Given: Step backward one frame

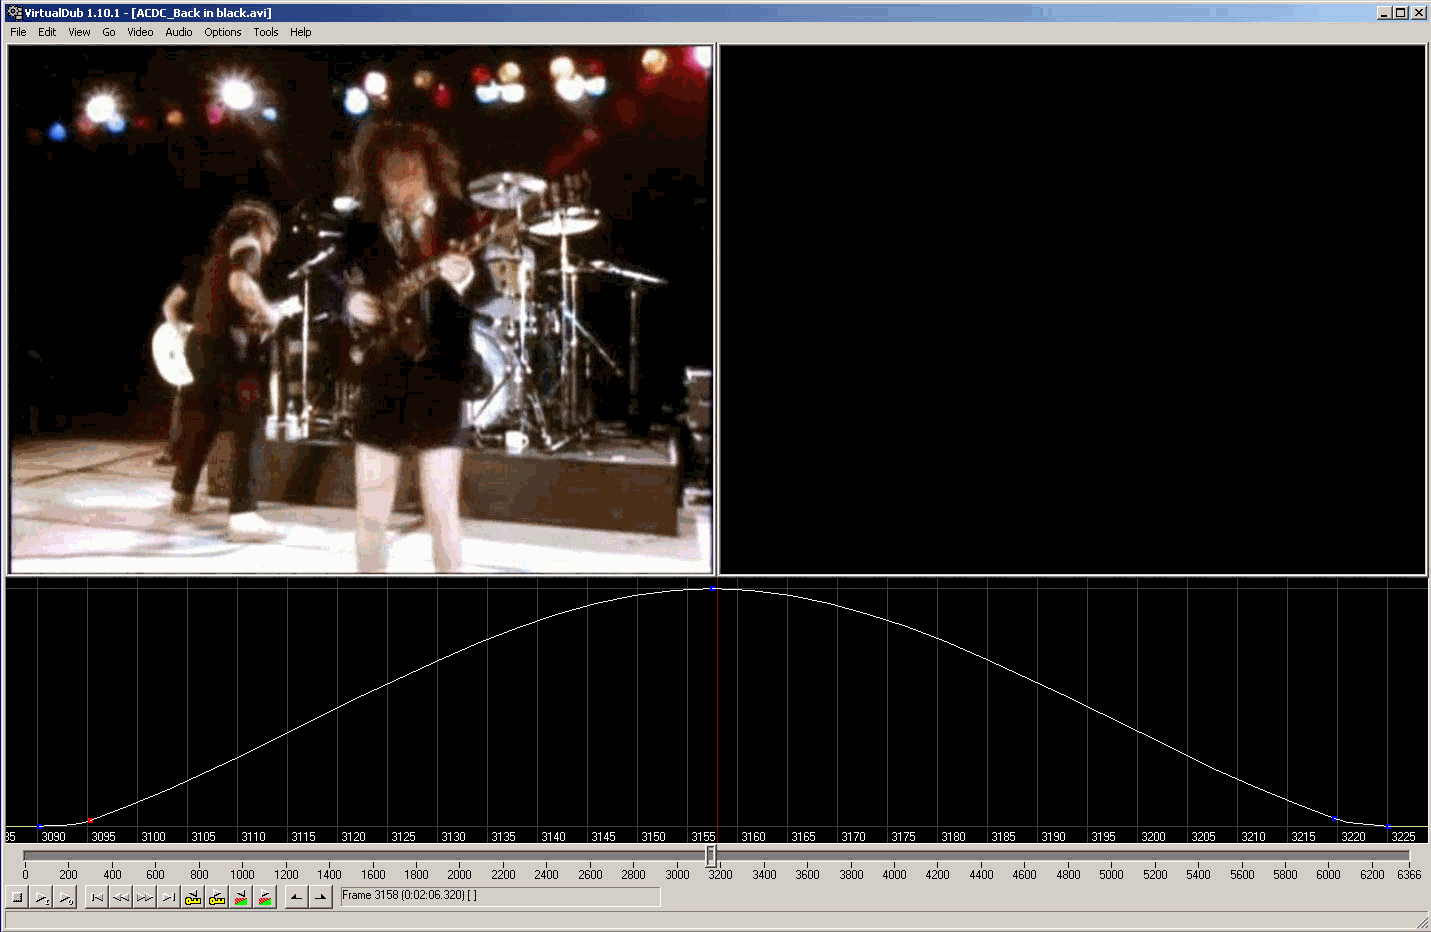Looking at the screenshot, I should [x=121, y=897].
